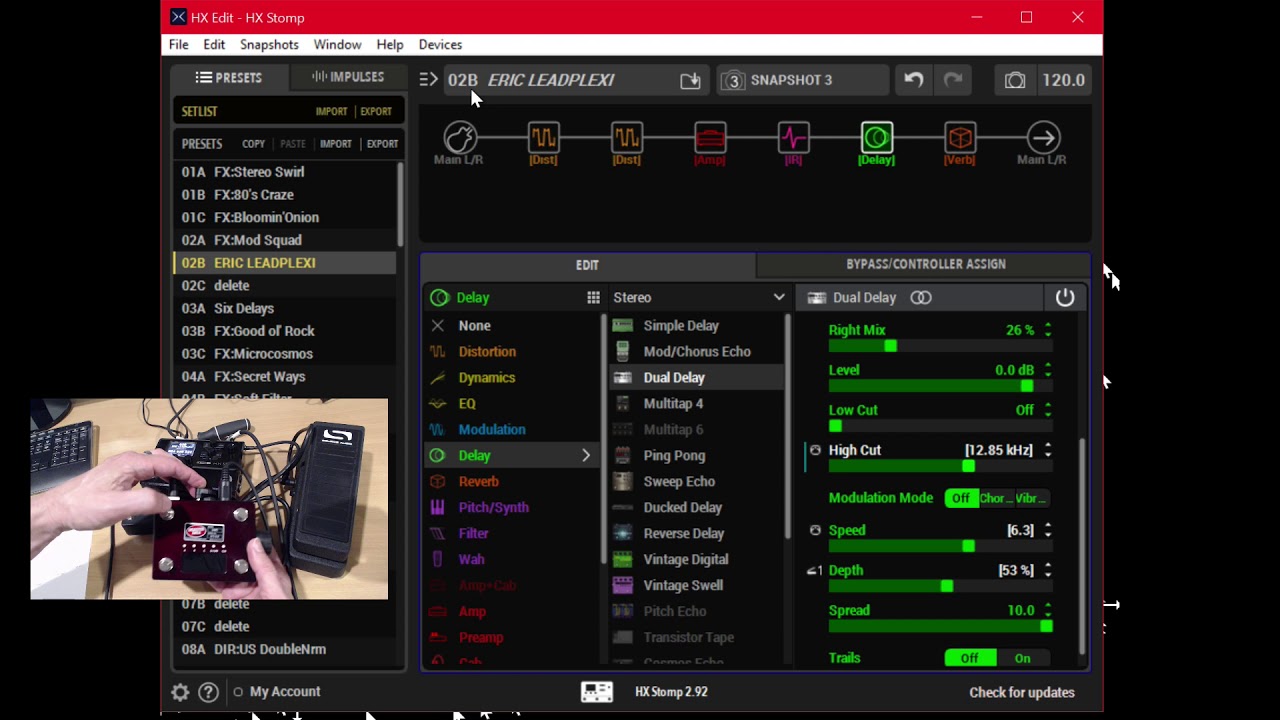This screenshot has height=720, width=1280.
Task: Click the undo arrow icon
Action: point(914,80)
